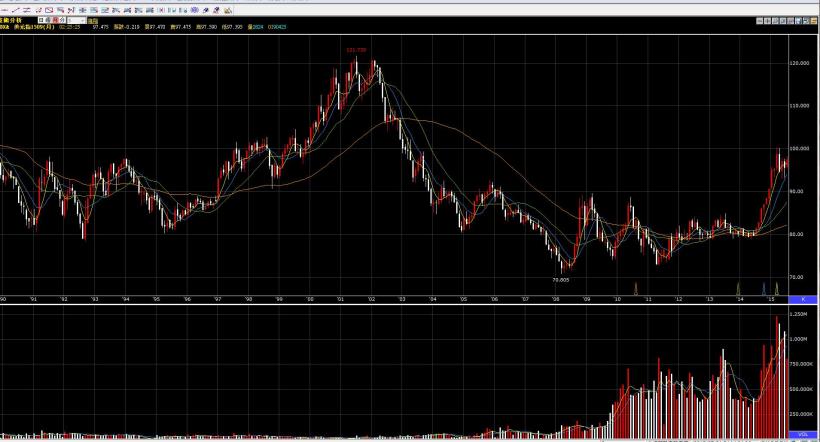Viewport: 820px width, 442px height.
Task: Click the 90.00 price axis label
Action: (797, 191)
